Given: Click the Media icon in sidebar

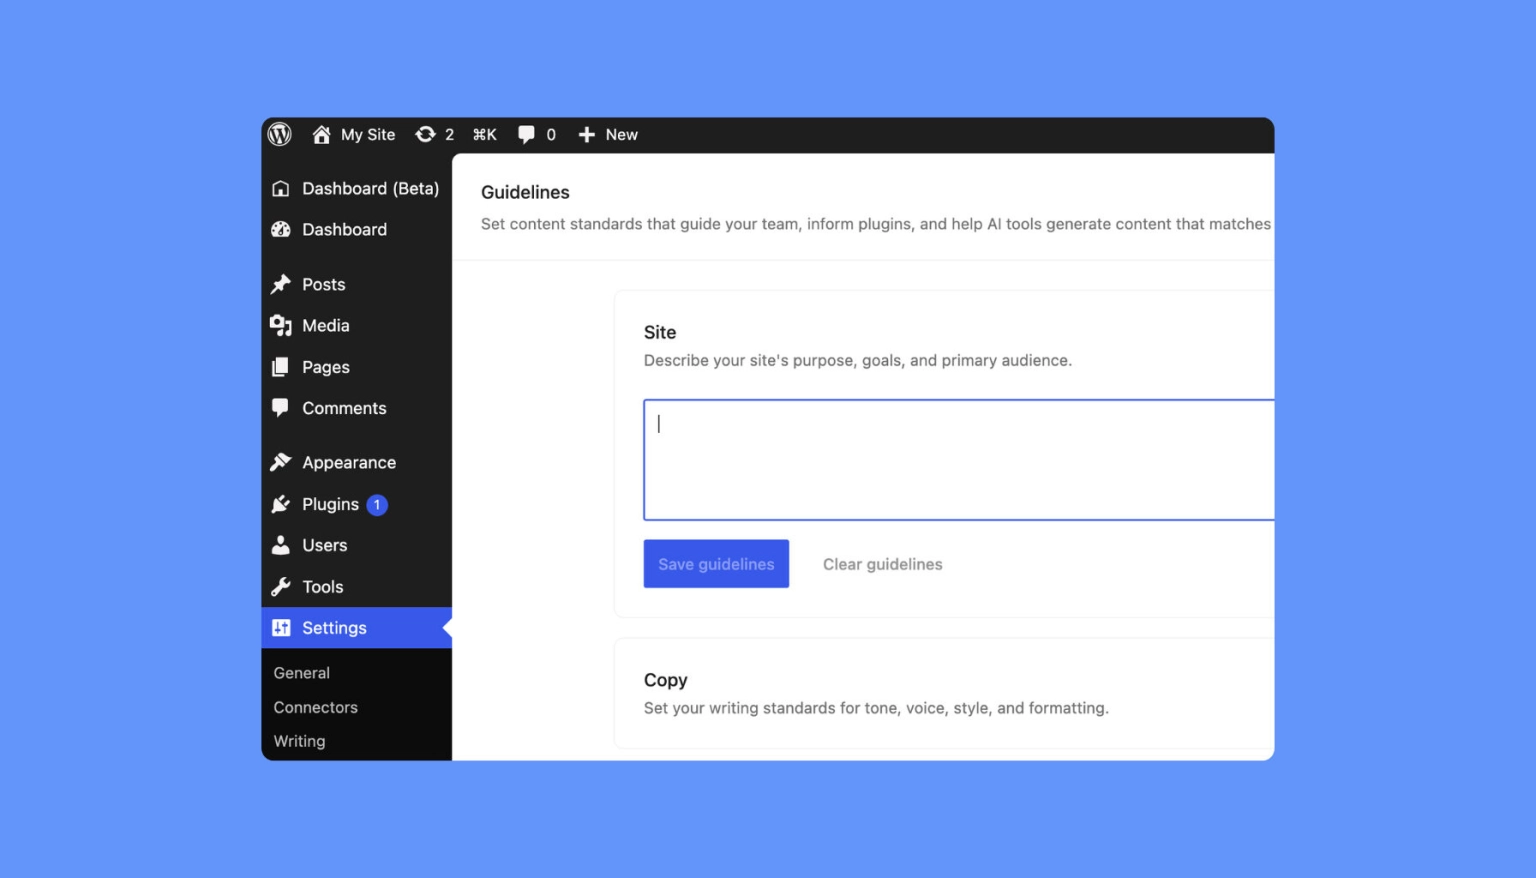Looking at the screenshot, I should coord(281,326).
